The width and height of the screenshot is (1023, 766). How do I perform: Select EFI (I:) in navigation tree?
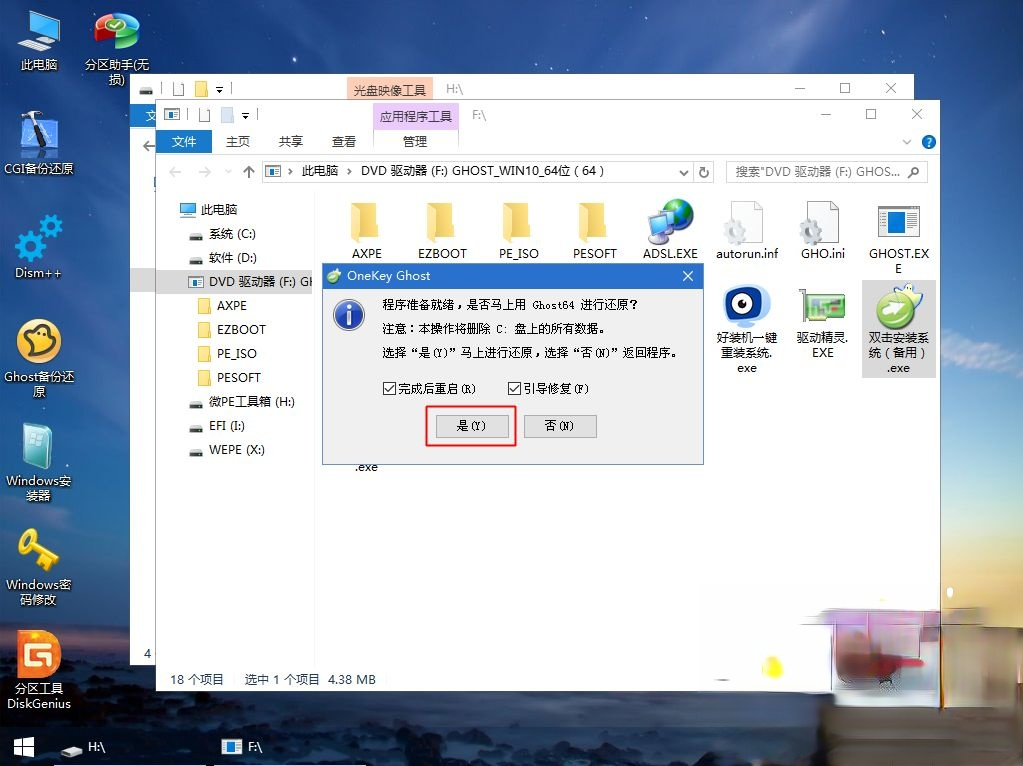(217, 426)
